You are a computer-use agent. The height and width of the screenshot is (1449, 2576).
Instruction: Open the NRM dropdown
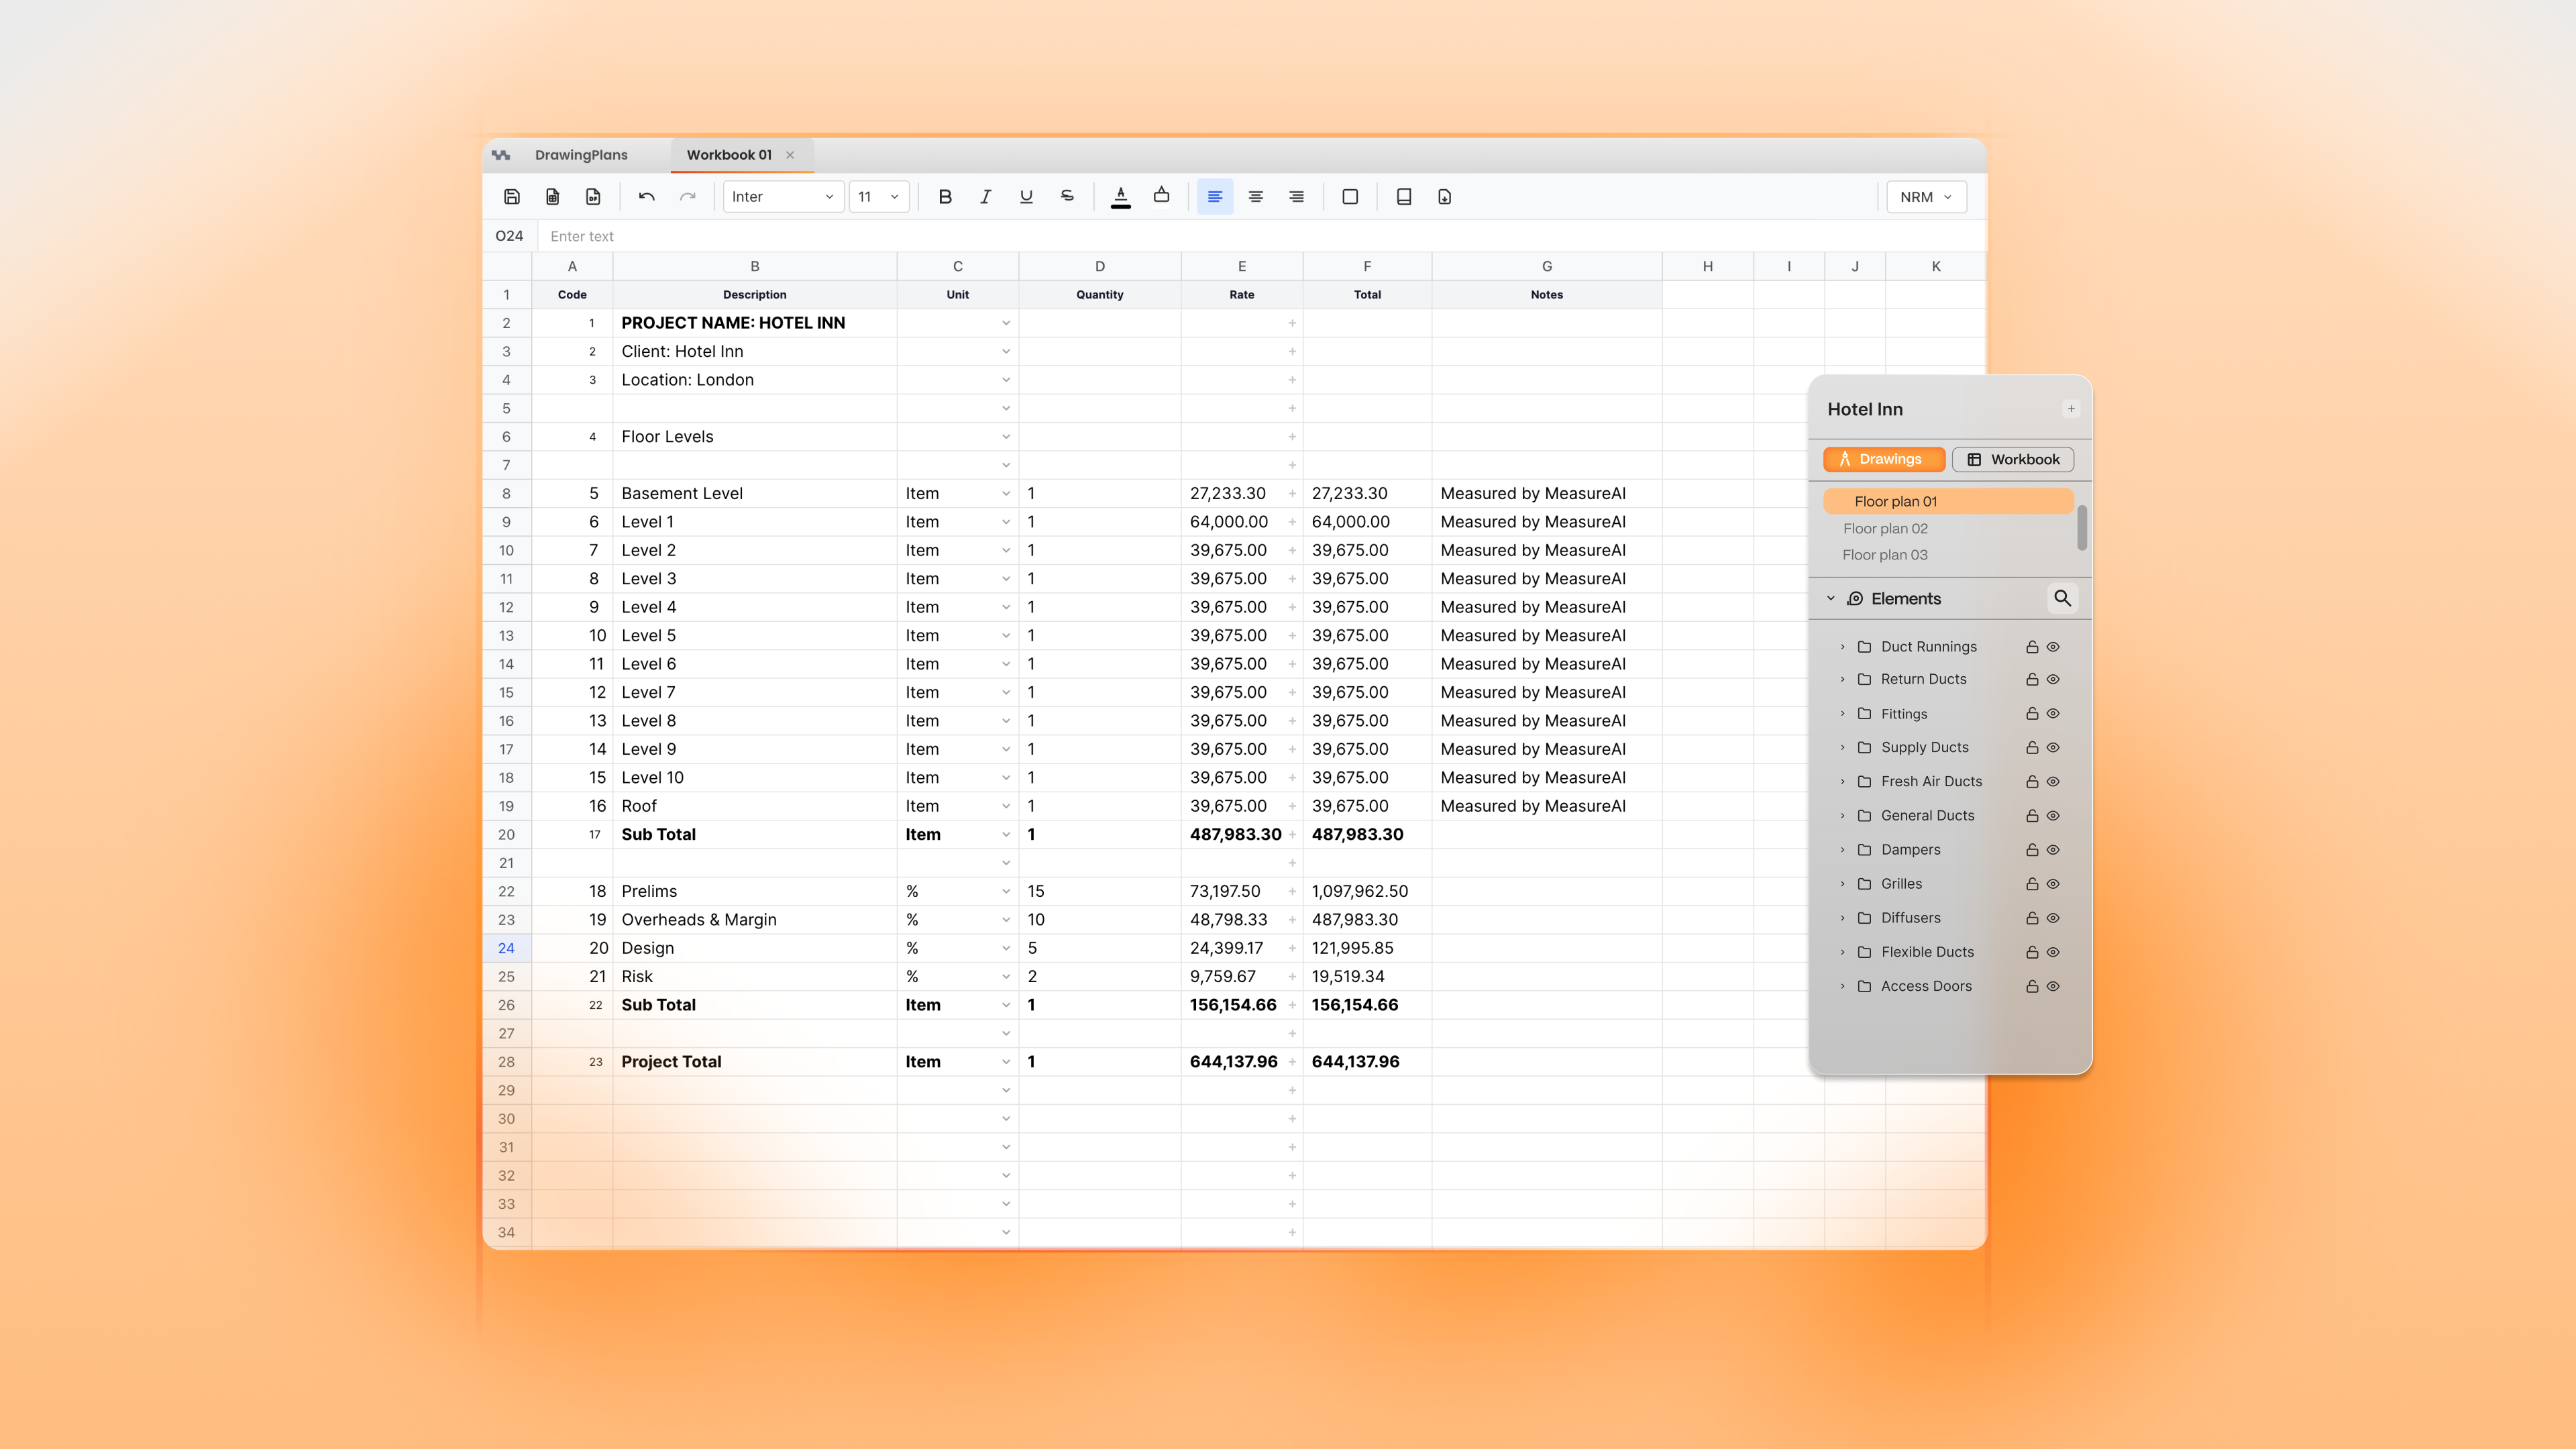click(x=1926, y=197)
